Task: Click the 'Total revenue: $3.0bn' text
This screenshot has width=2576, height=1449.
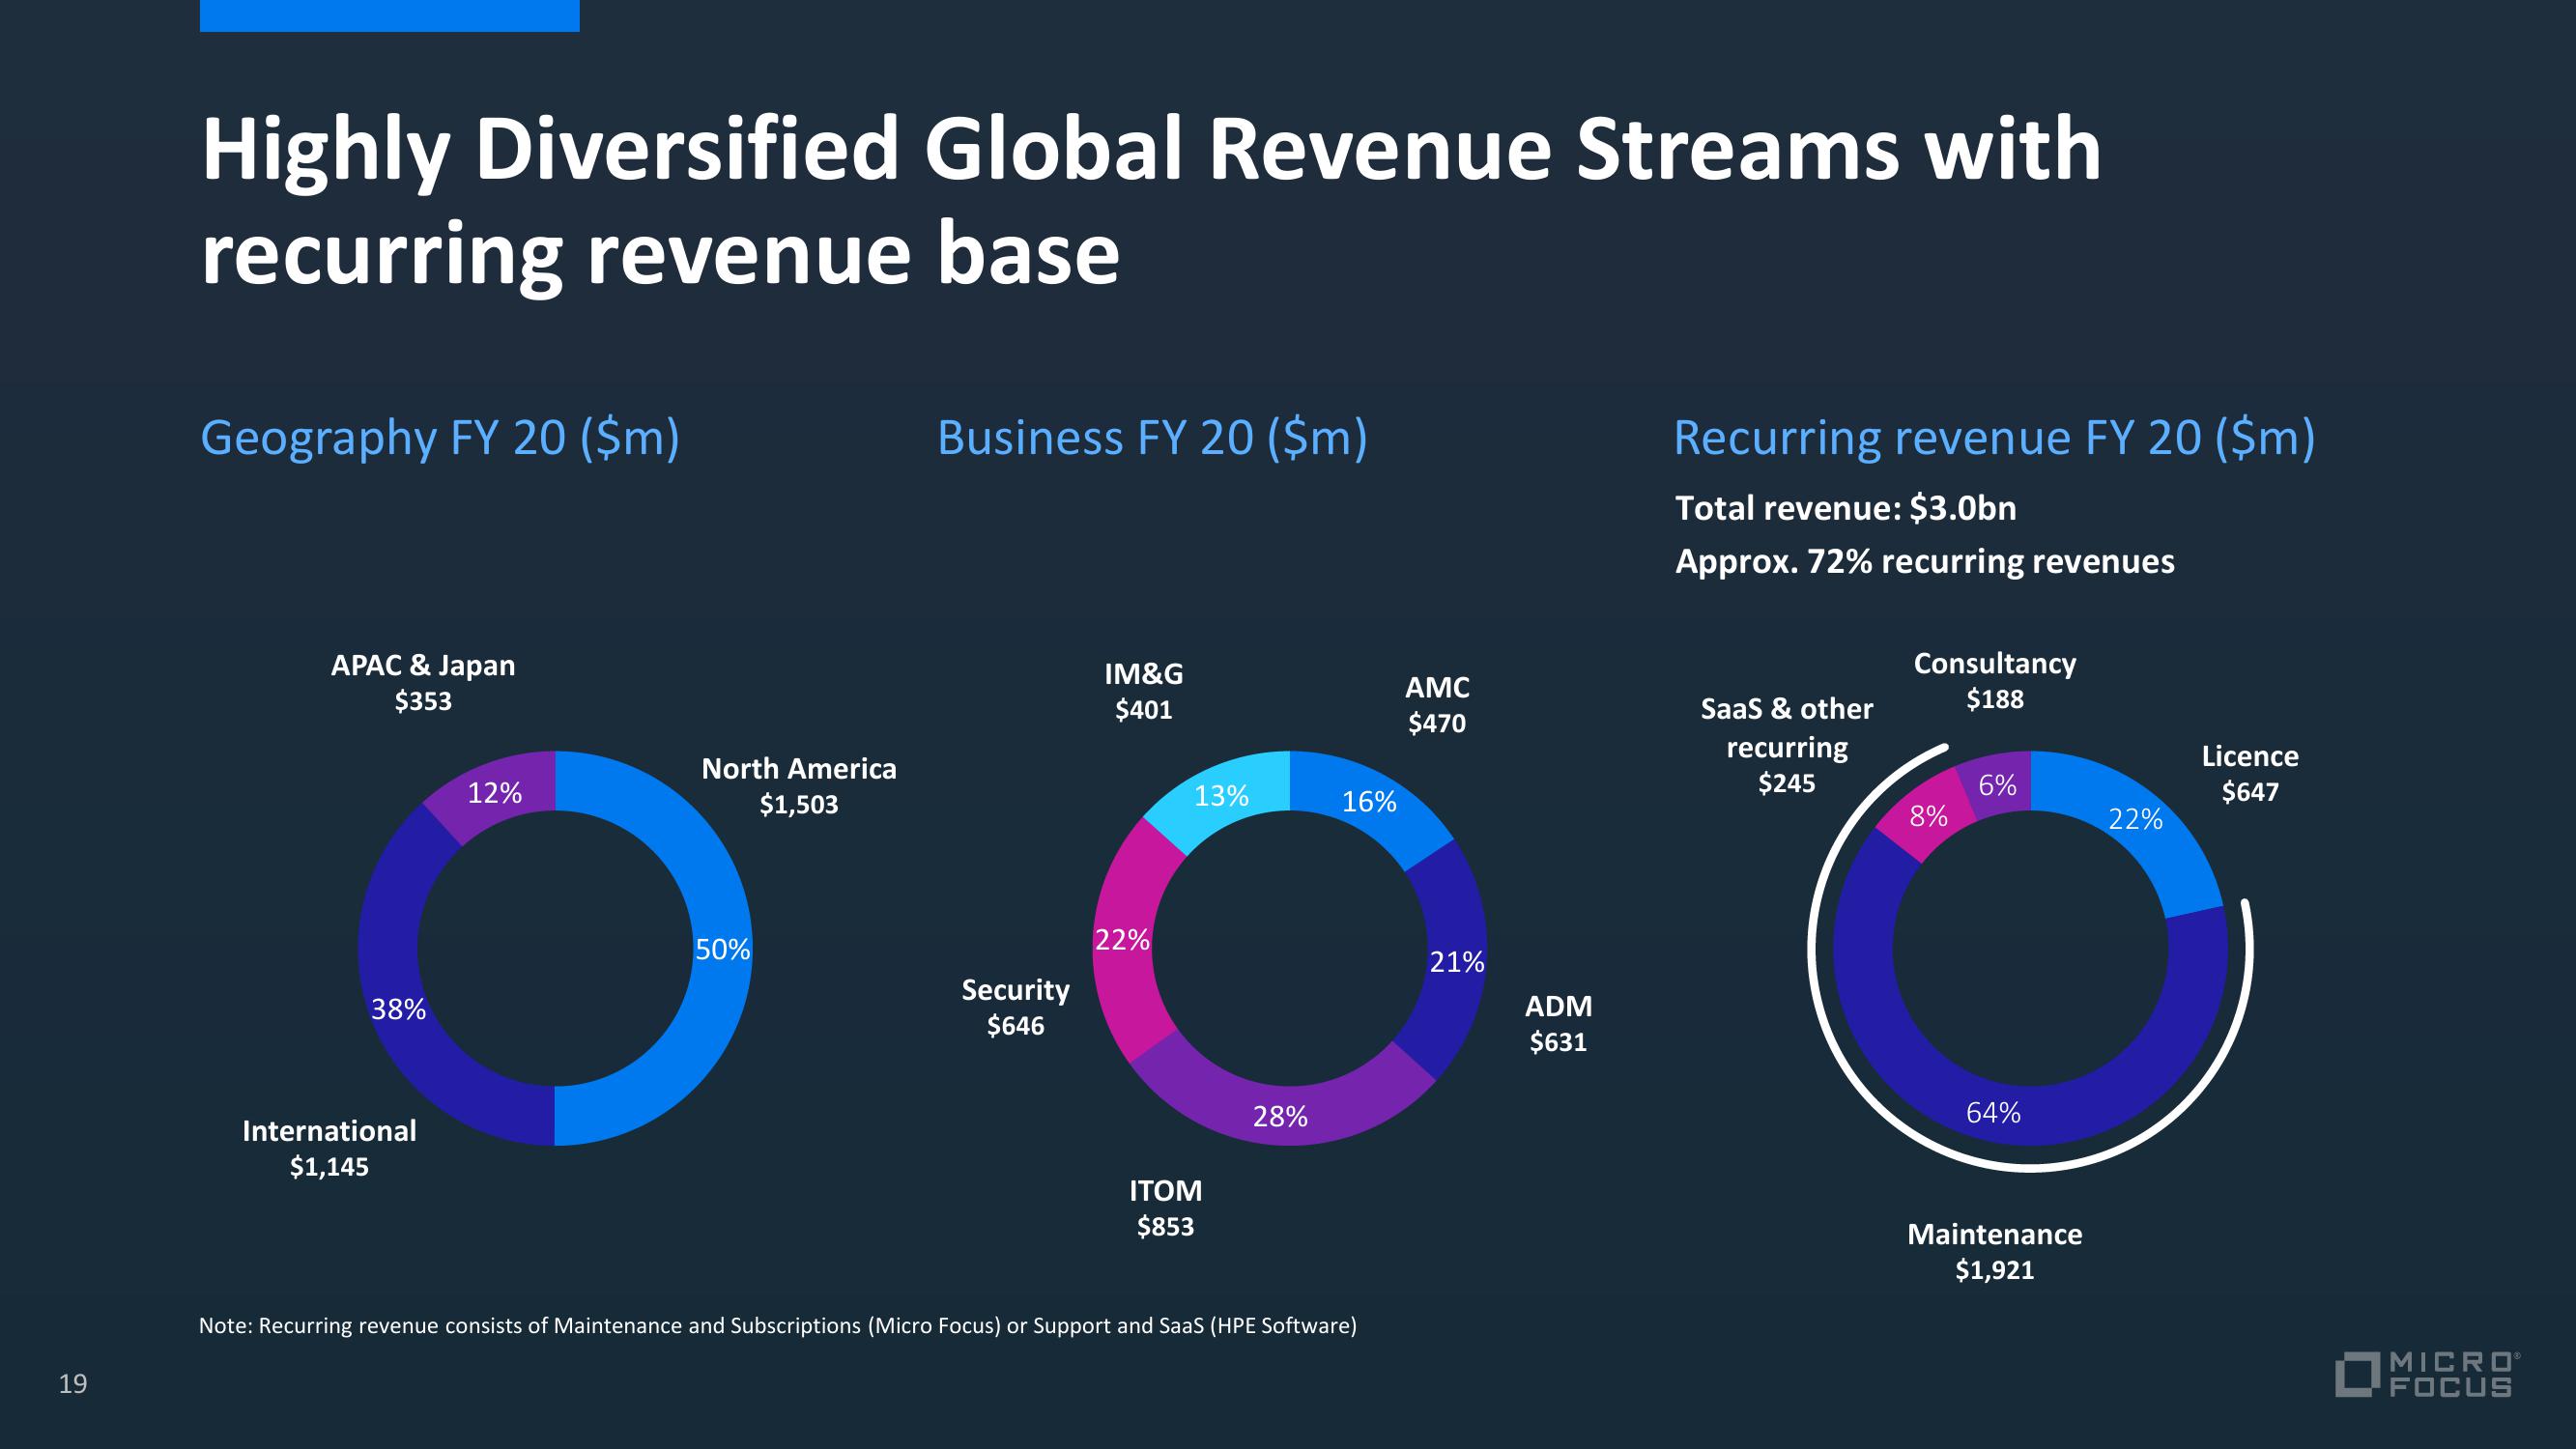Action: [x=1846, y=508]
